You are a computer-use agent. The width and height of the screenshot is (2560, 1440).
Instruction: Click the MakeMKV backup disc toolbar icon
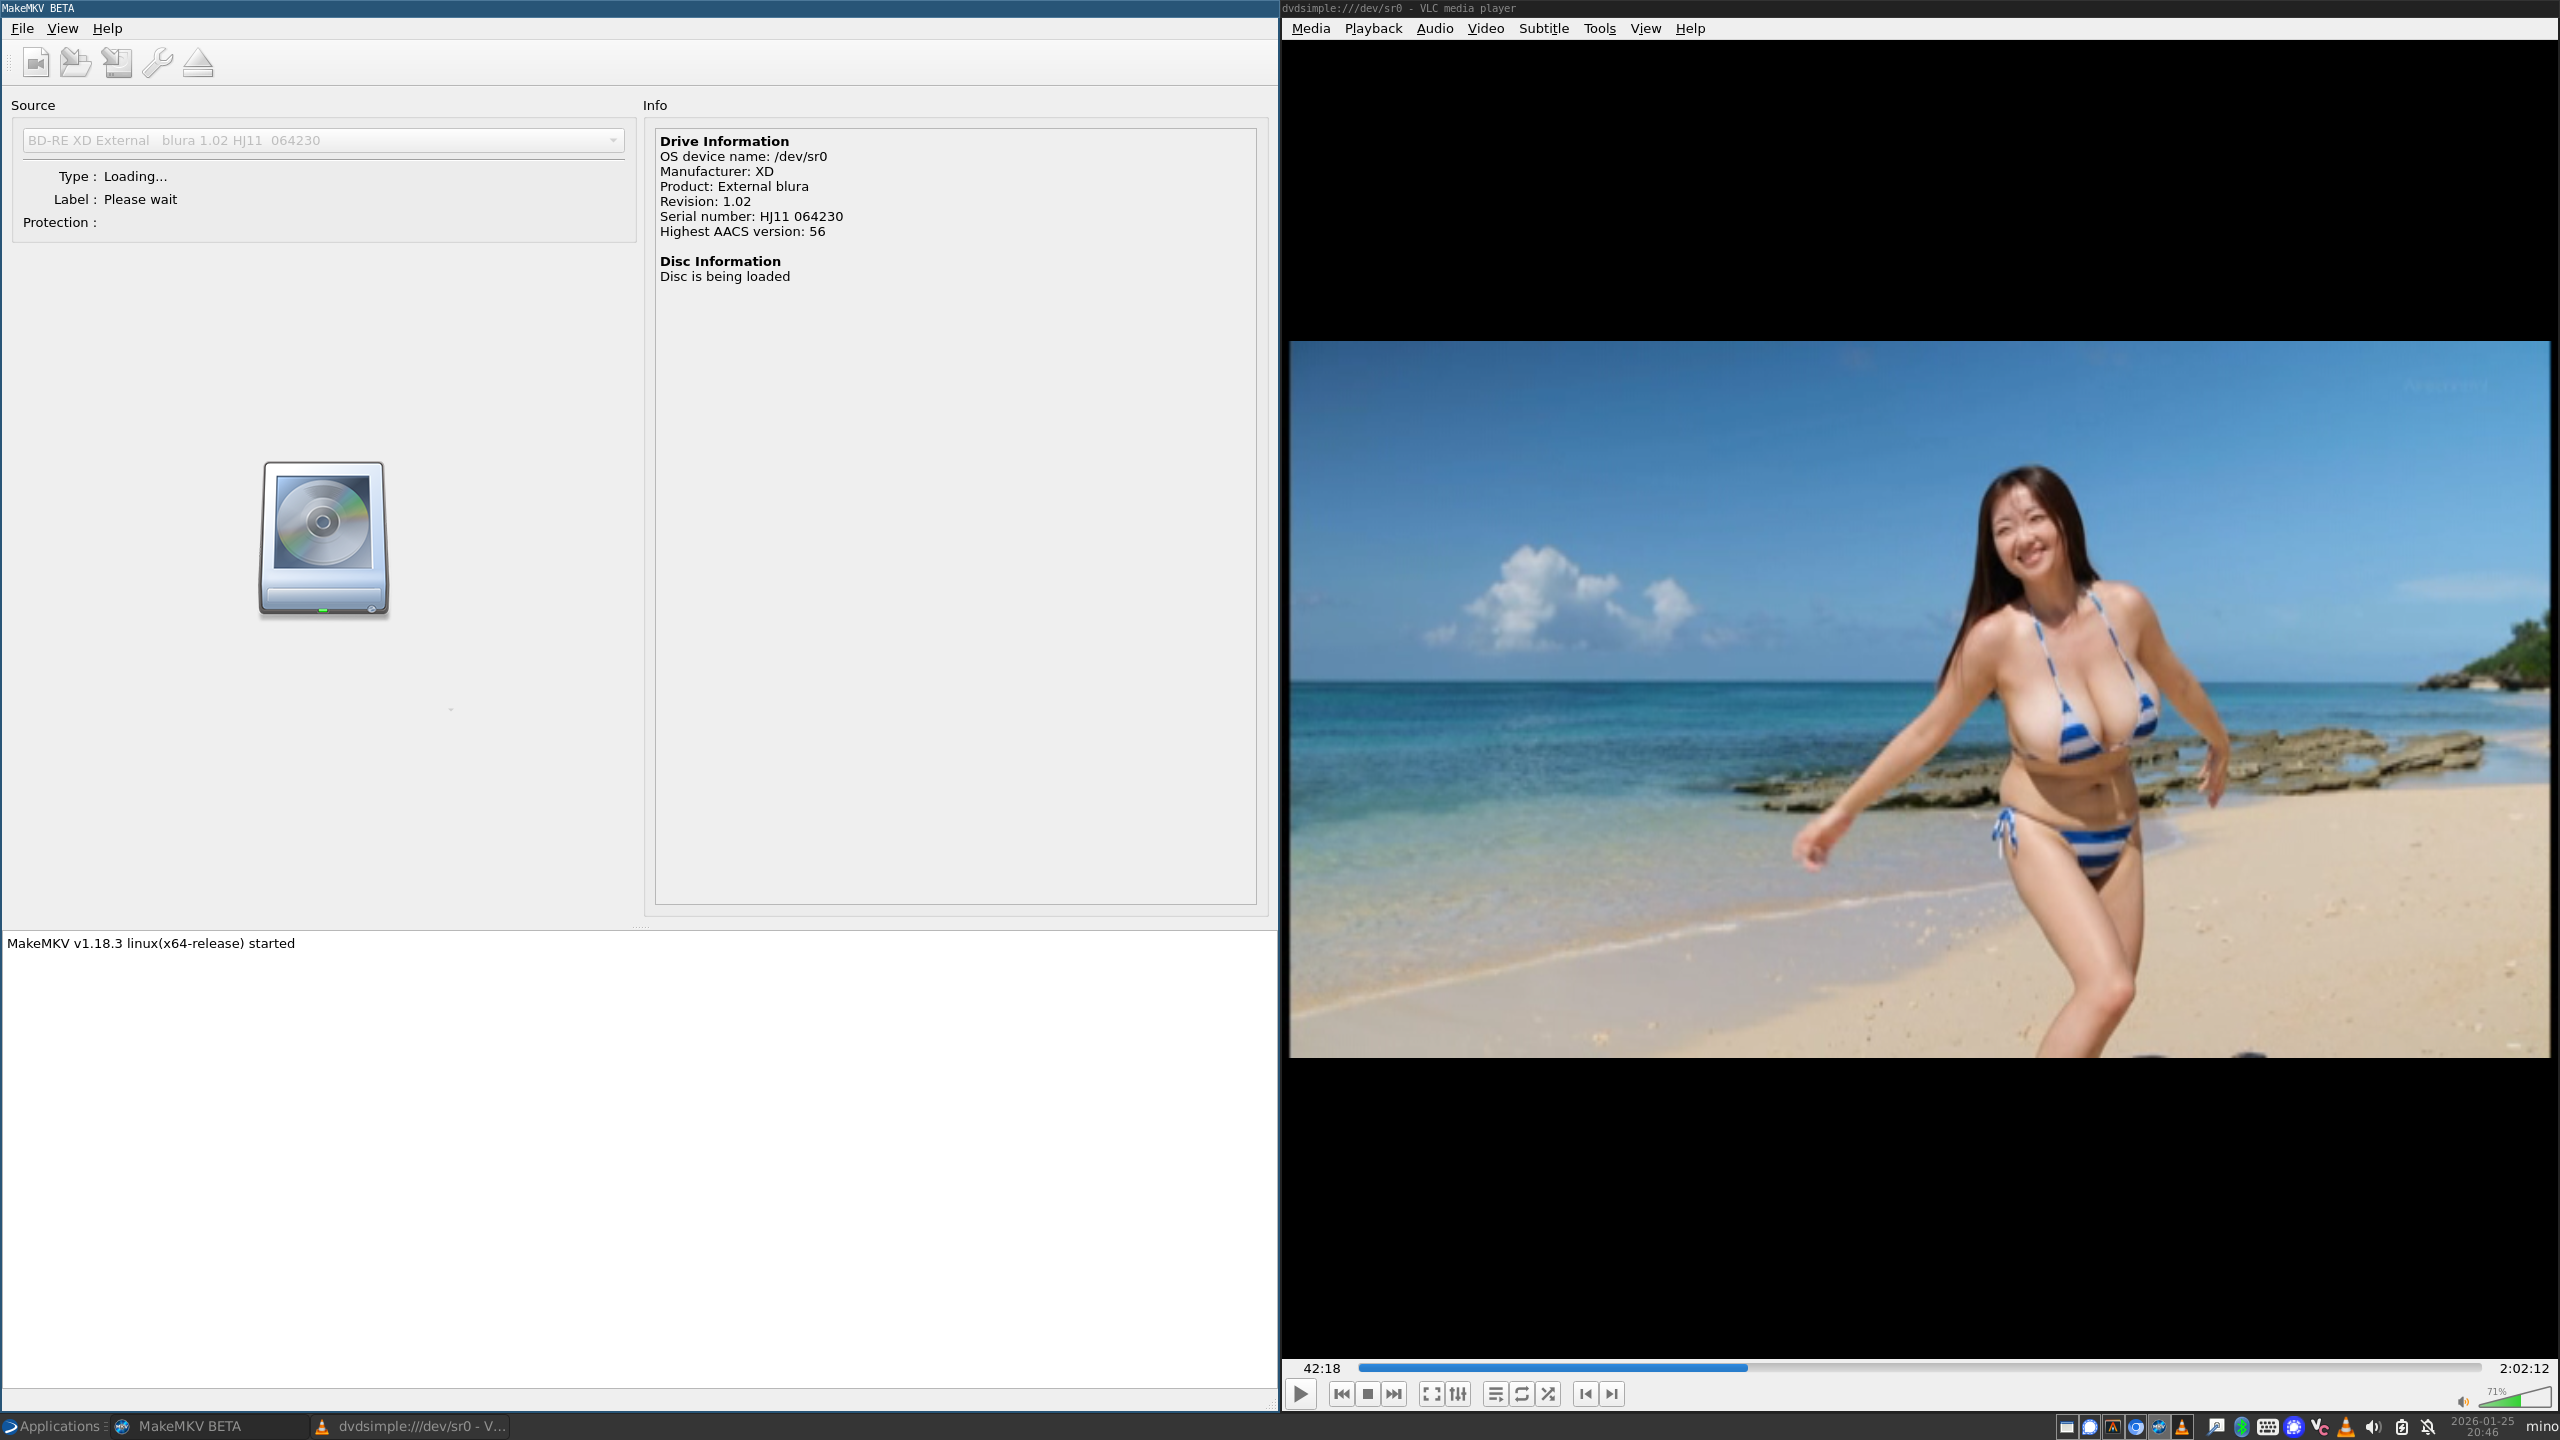(x=117, y=63)
